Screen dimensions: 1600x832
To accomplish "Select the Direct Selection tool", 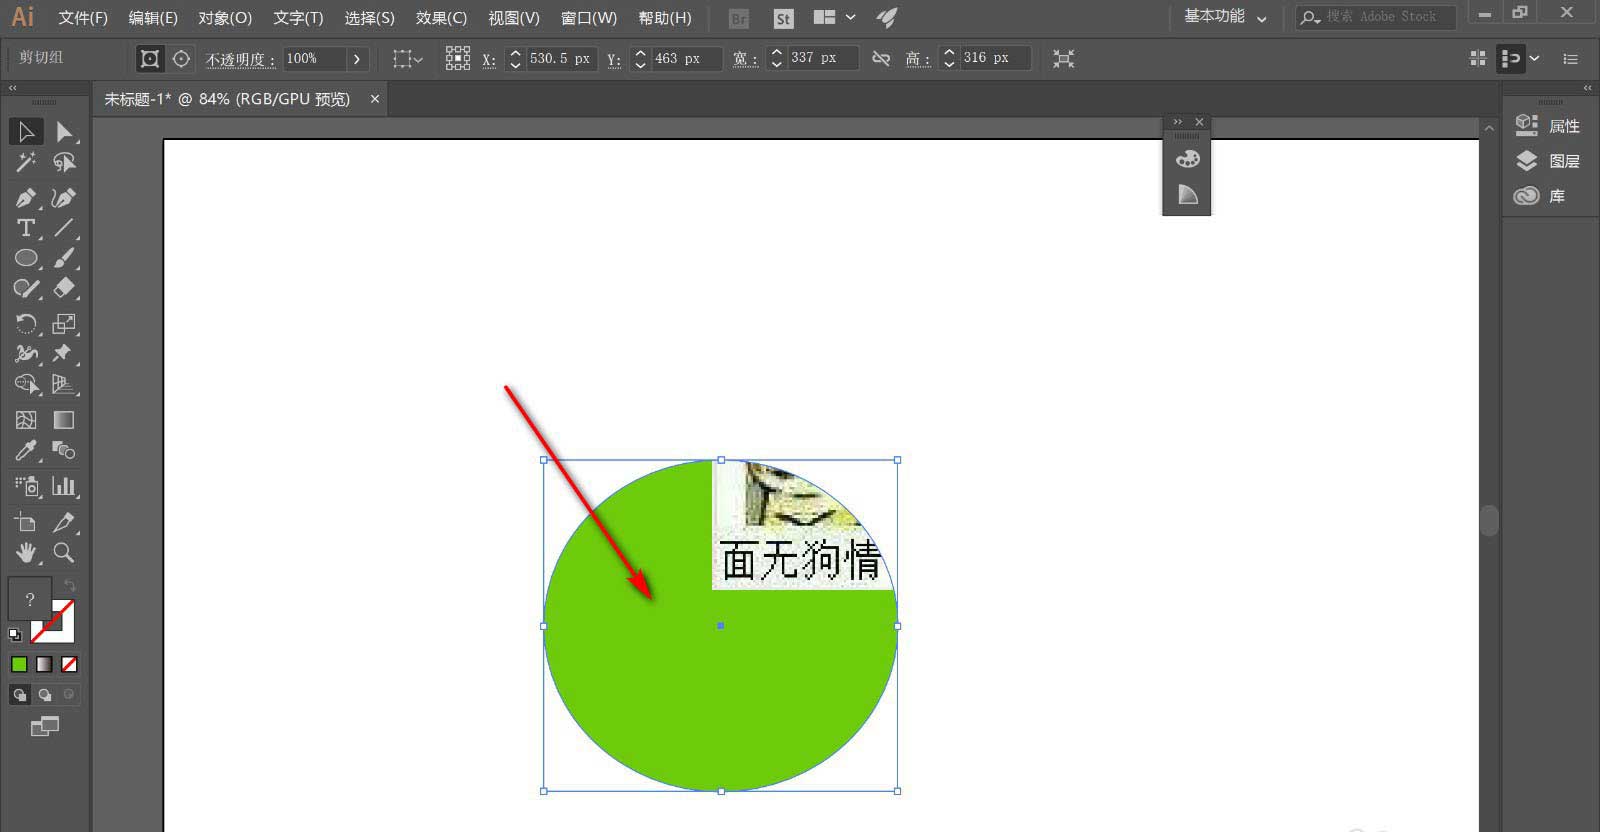I will coord(64,131).
